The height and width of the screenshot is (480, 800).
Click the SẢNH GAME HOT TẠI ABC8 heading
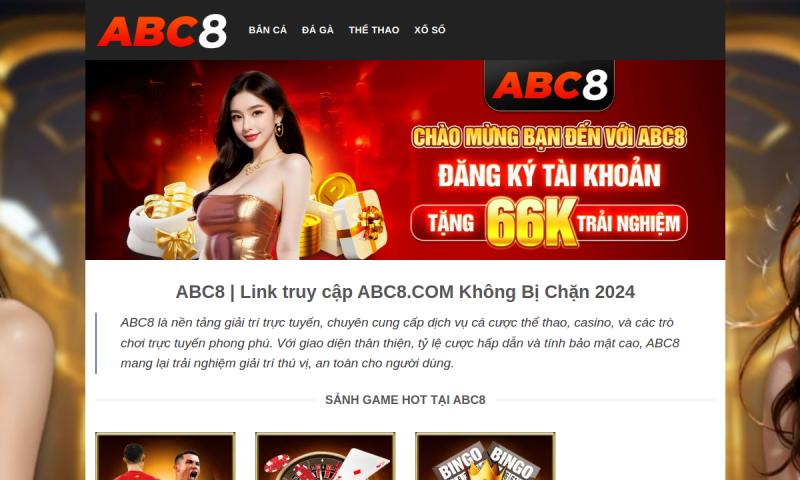[x=405, y=400]
